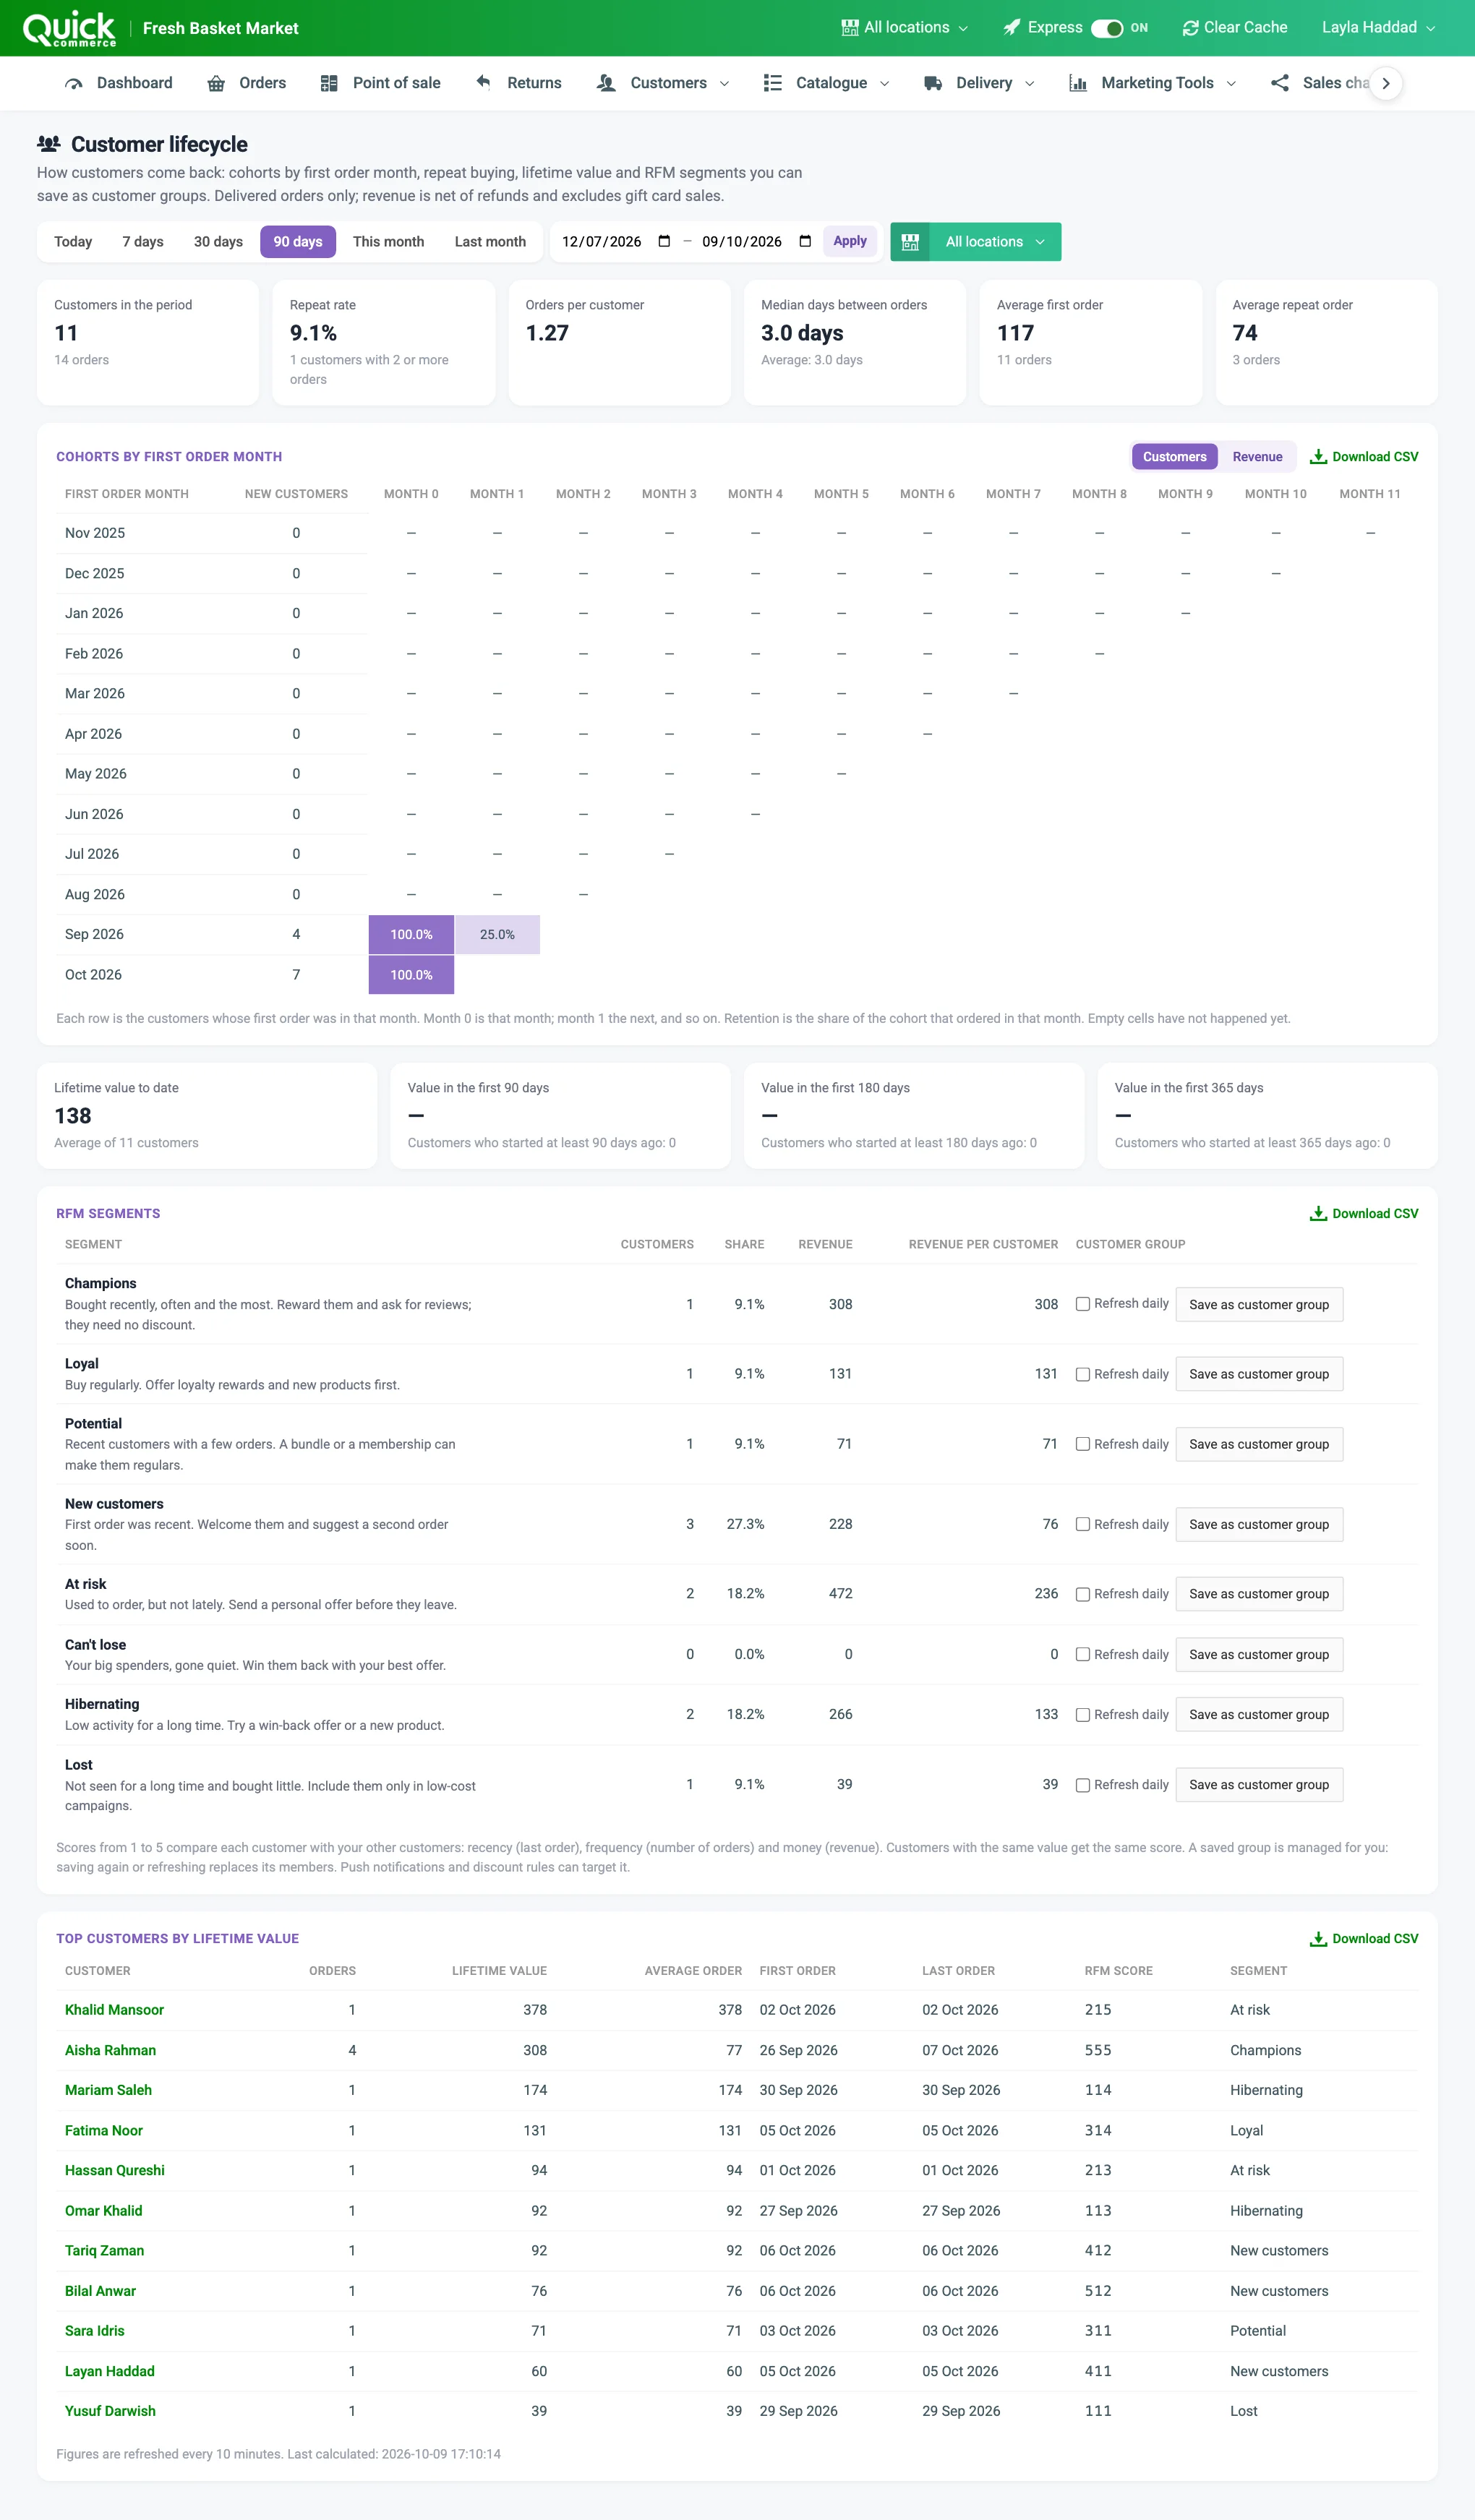Expand the Delivery menu
The width and height of the screenshot is (1475, 2520).
[979, 84]
